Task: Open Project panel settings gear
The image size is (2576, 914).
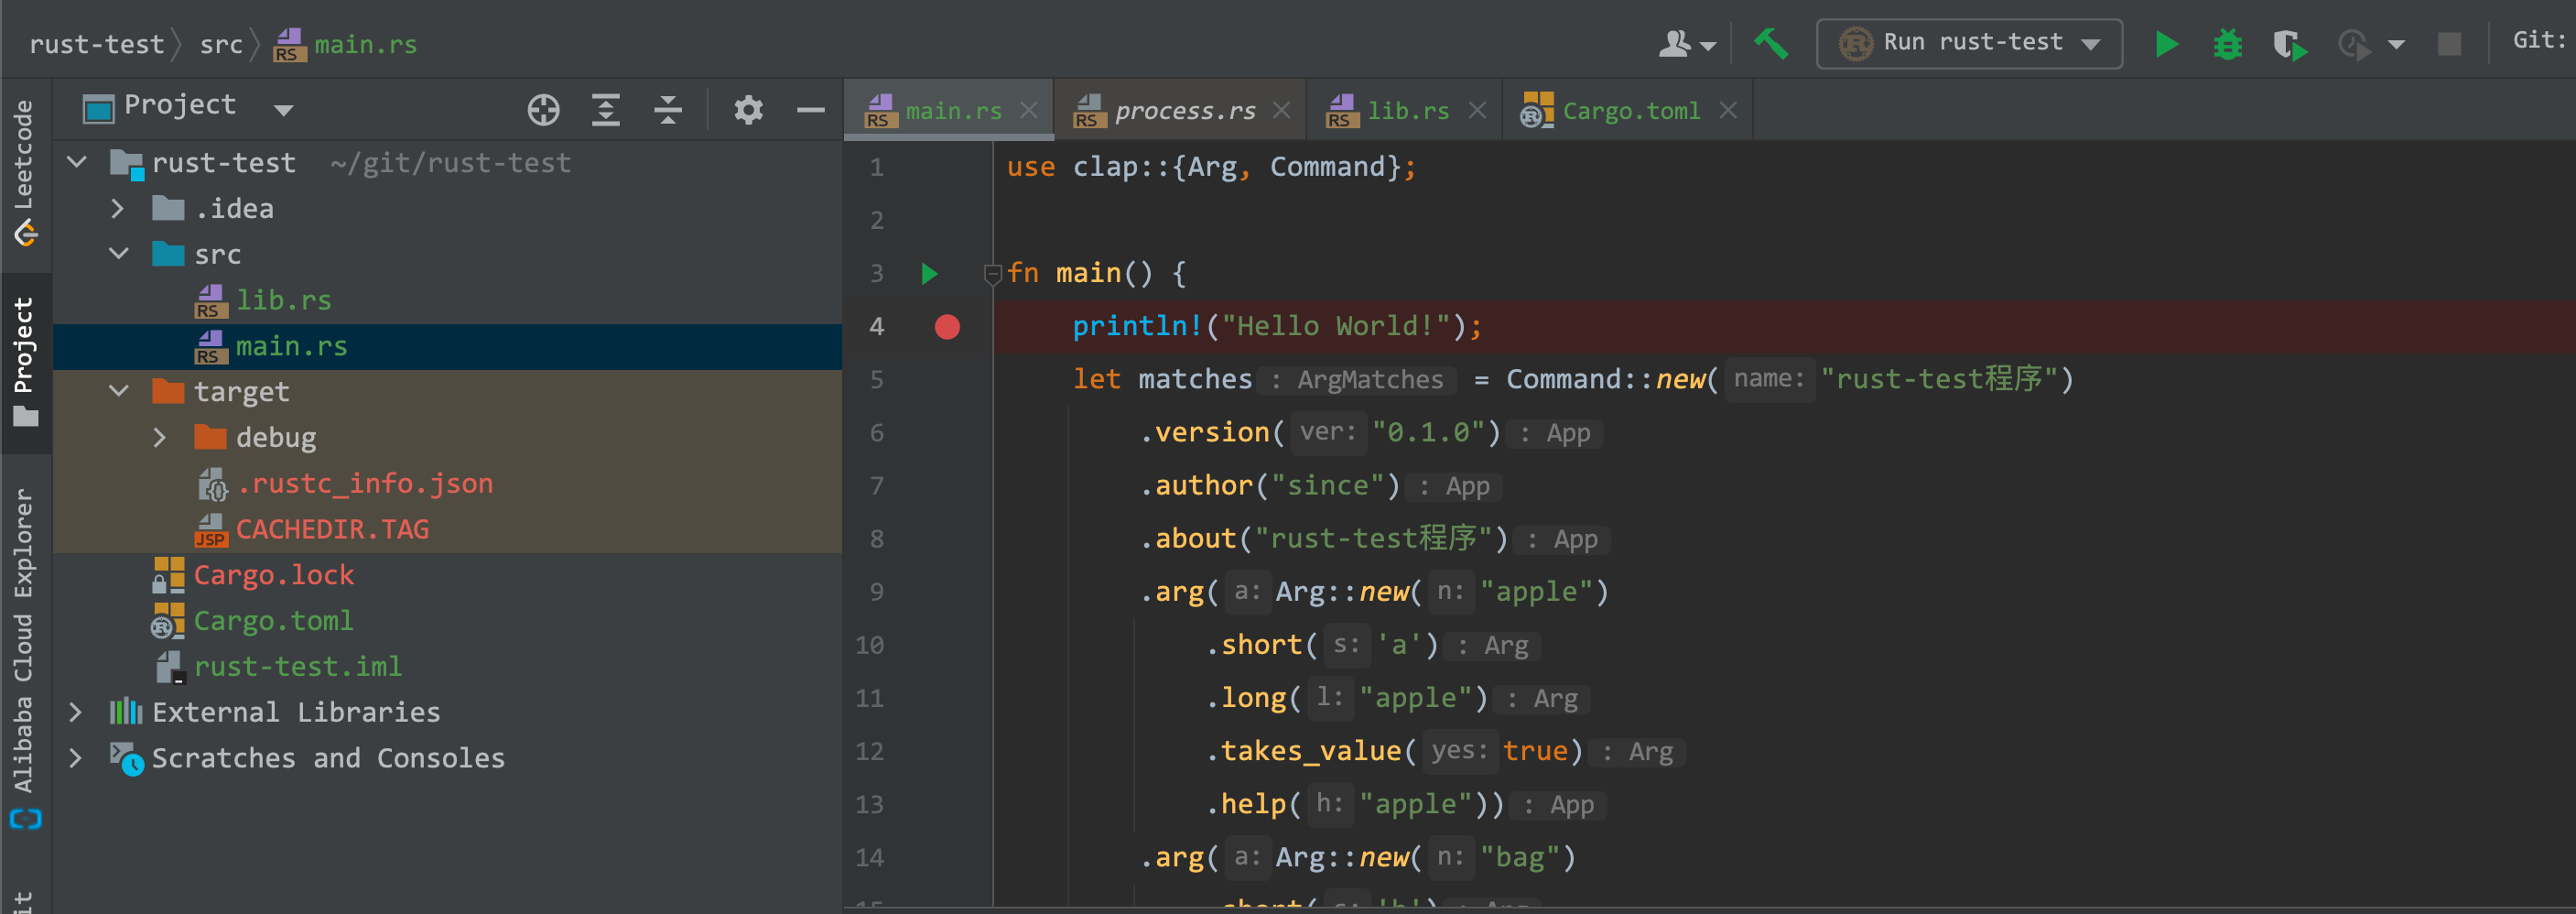Action: [x=748, y=109]
